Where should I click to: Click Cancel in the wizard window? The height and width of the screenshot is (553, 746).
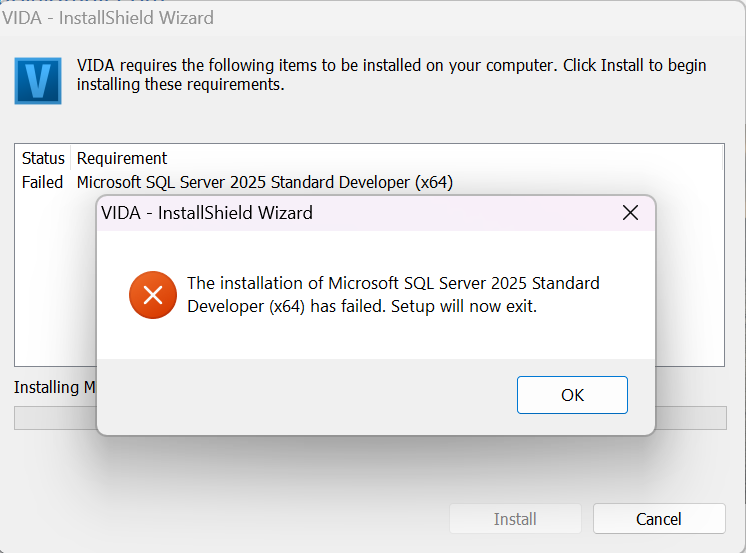[659, 519]
